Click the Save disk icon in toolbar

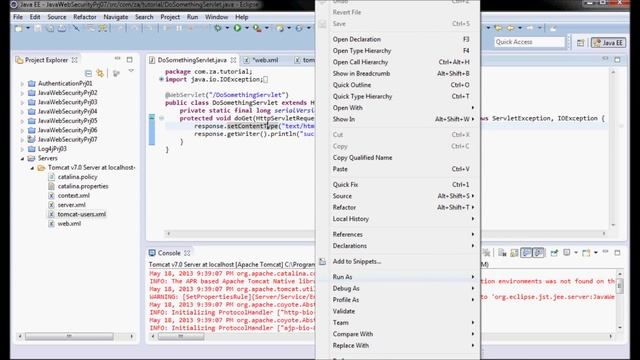pyautogui.click(x=38, y=28)
